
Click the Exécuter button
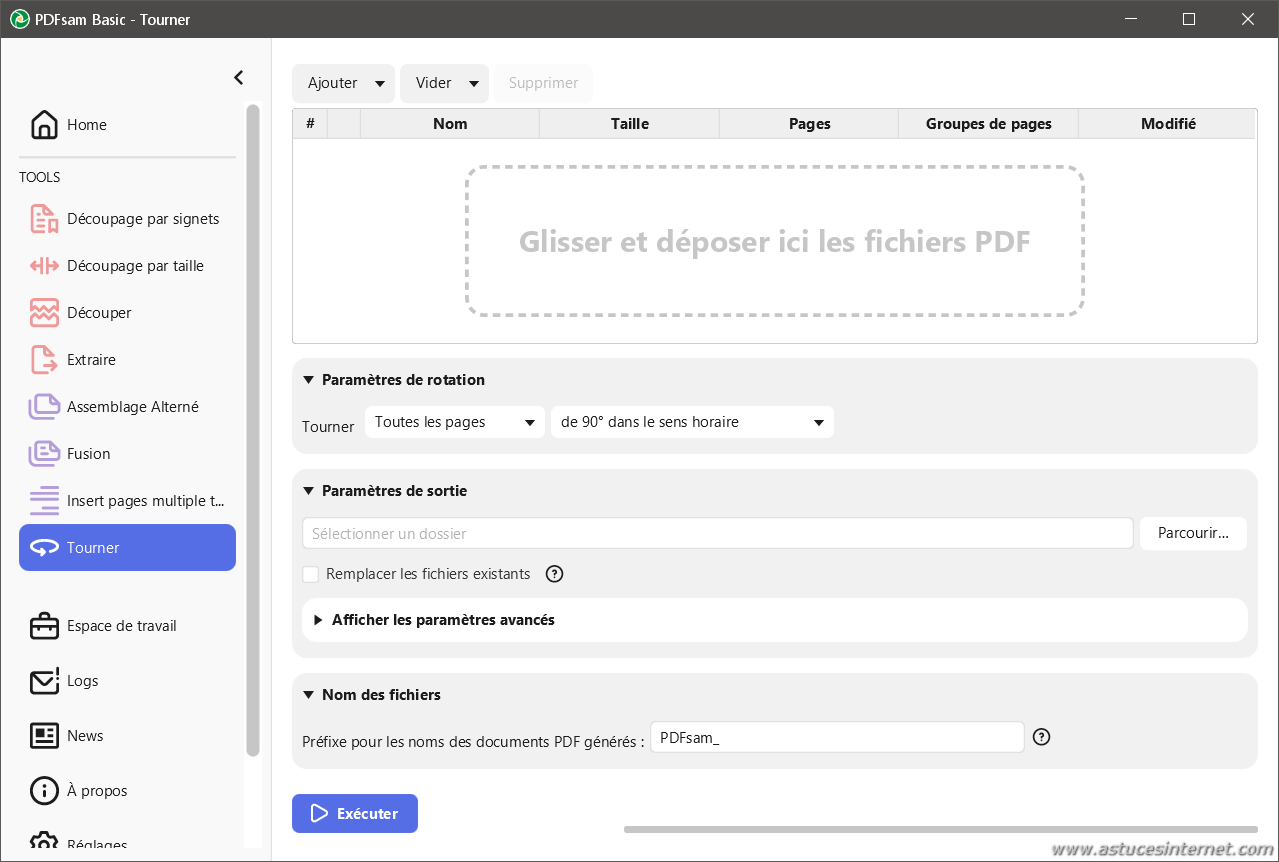click(x=355, y=814)
